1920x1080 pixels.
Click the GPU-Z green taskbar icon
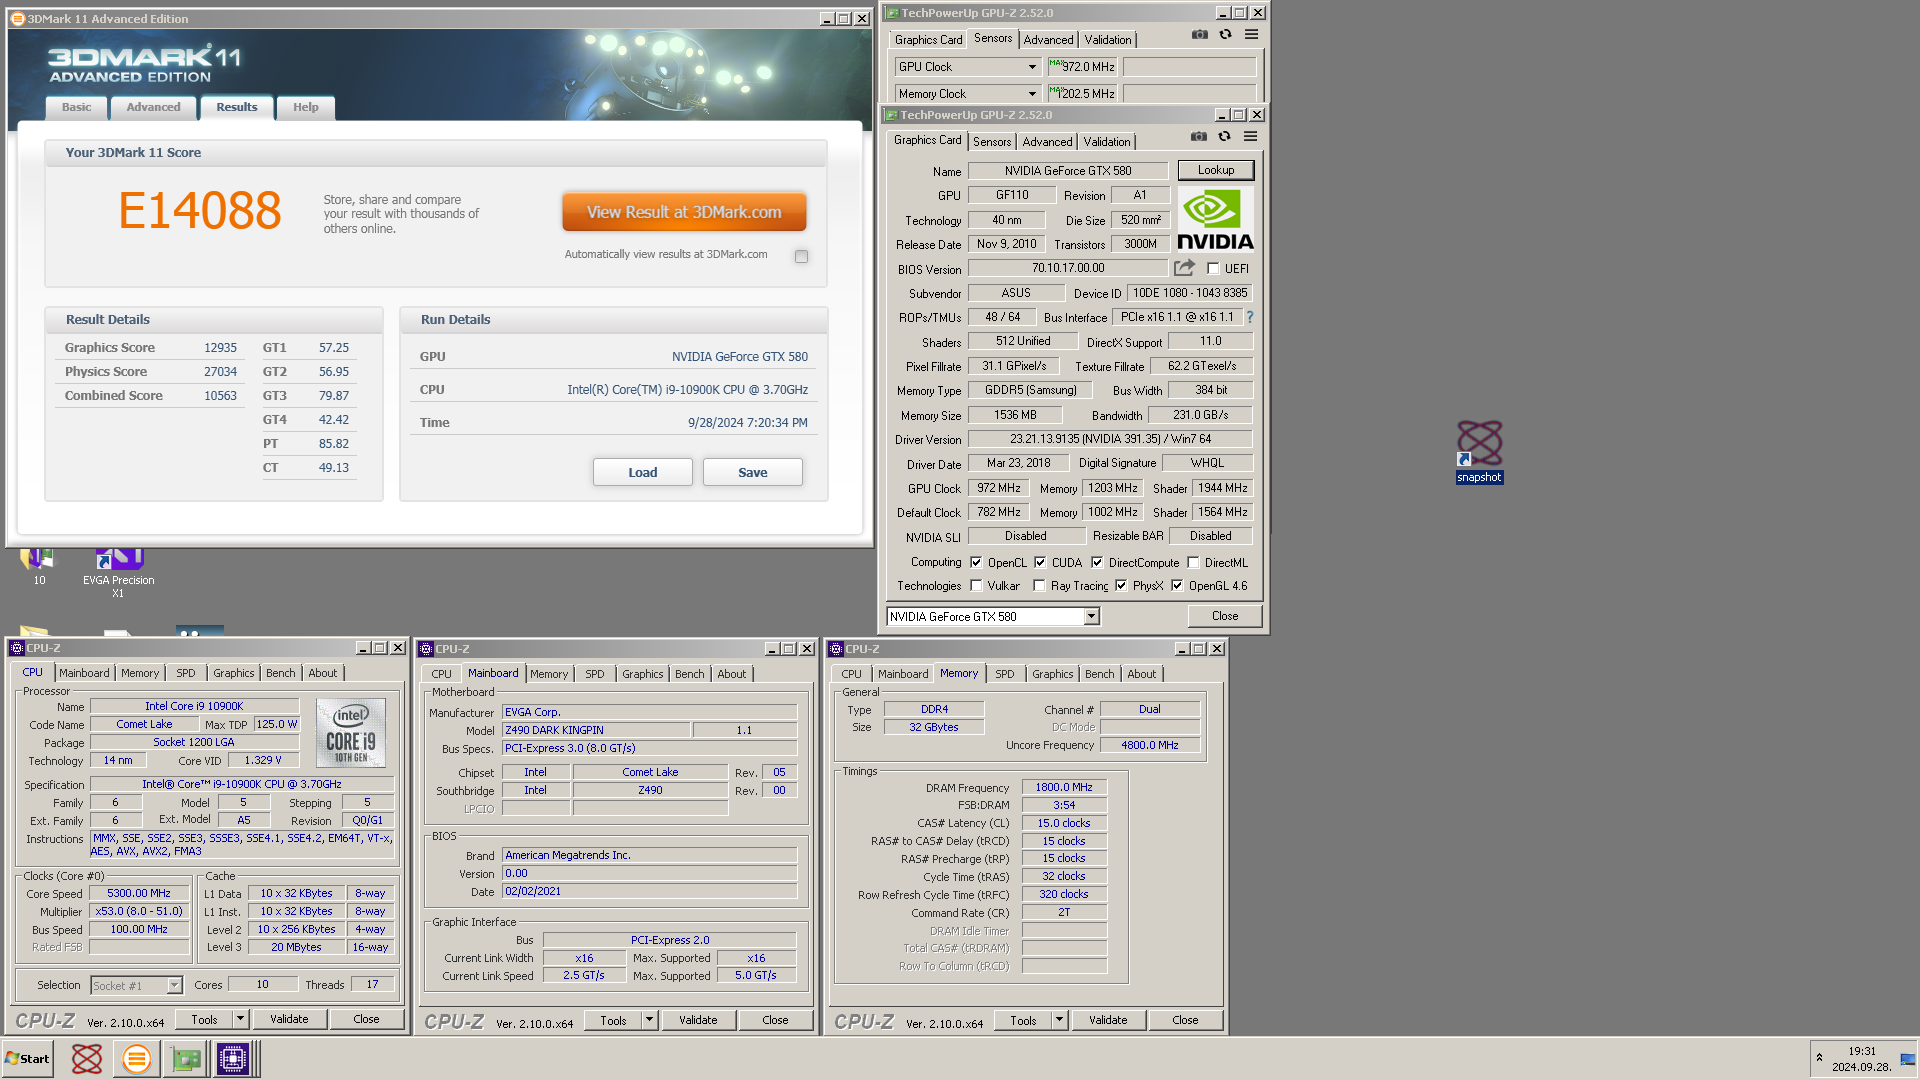click(185, 1059)
